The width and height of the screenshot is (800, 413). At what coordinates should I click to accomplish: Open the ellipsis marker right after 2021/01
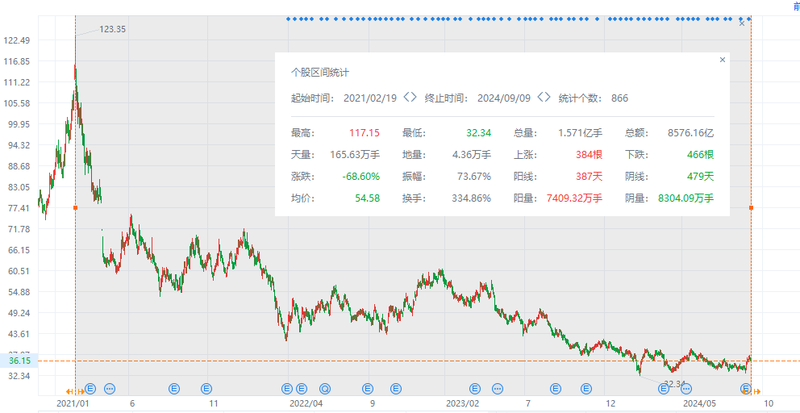pyautogui.click(x=109, y=387)
